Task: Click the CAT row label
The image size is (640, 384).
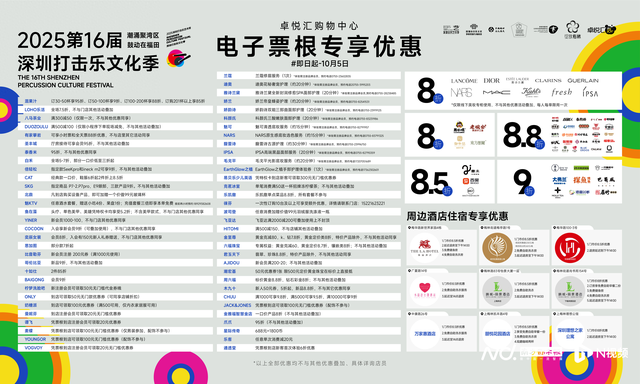Action: click(x=28, y=178)
